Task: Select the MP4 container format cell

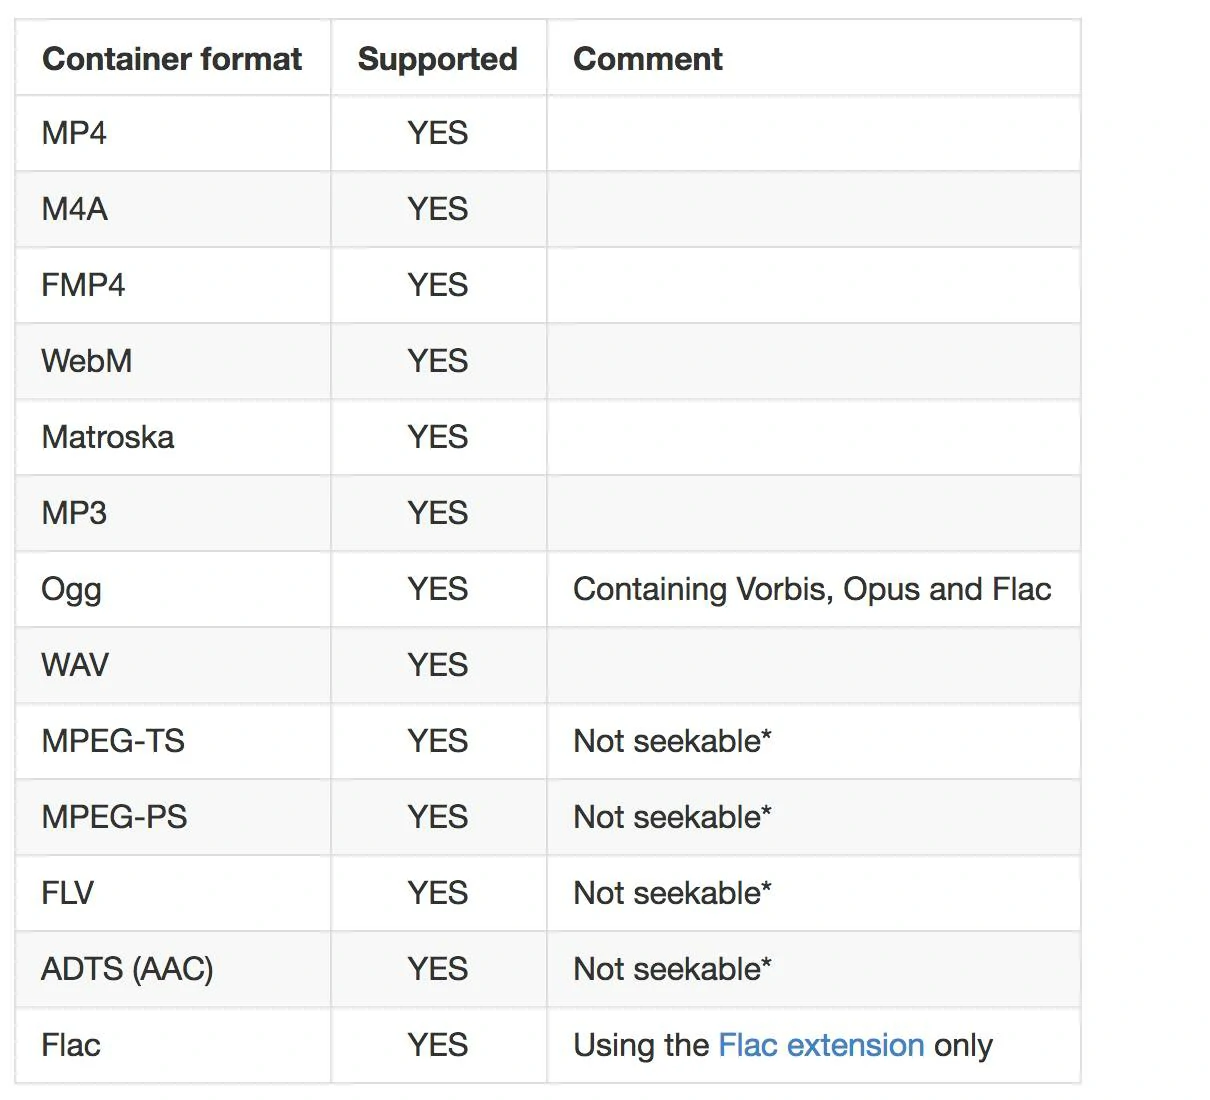Action: pyautogui.click(x=74, y=133)
